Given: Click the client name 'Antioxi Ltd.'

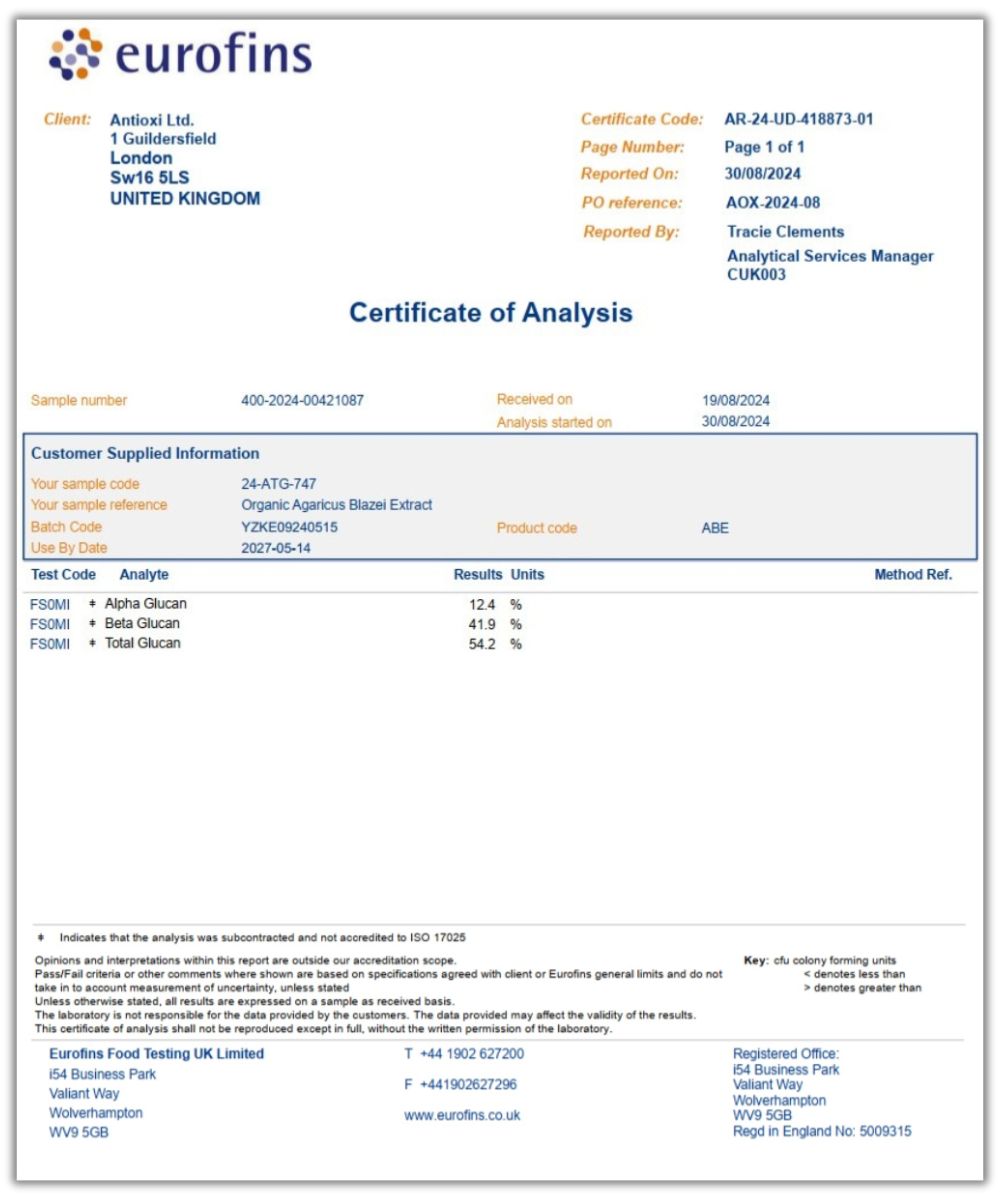Looking at the screenshot, I should [x=152, y=120].
